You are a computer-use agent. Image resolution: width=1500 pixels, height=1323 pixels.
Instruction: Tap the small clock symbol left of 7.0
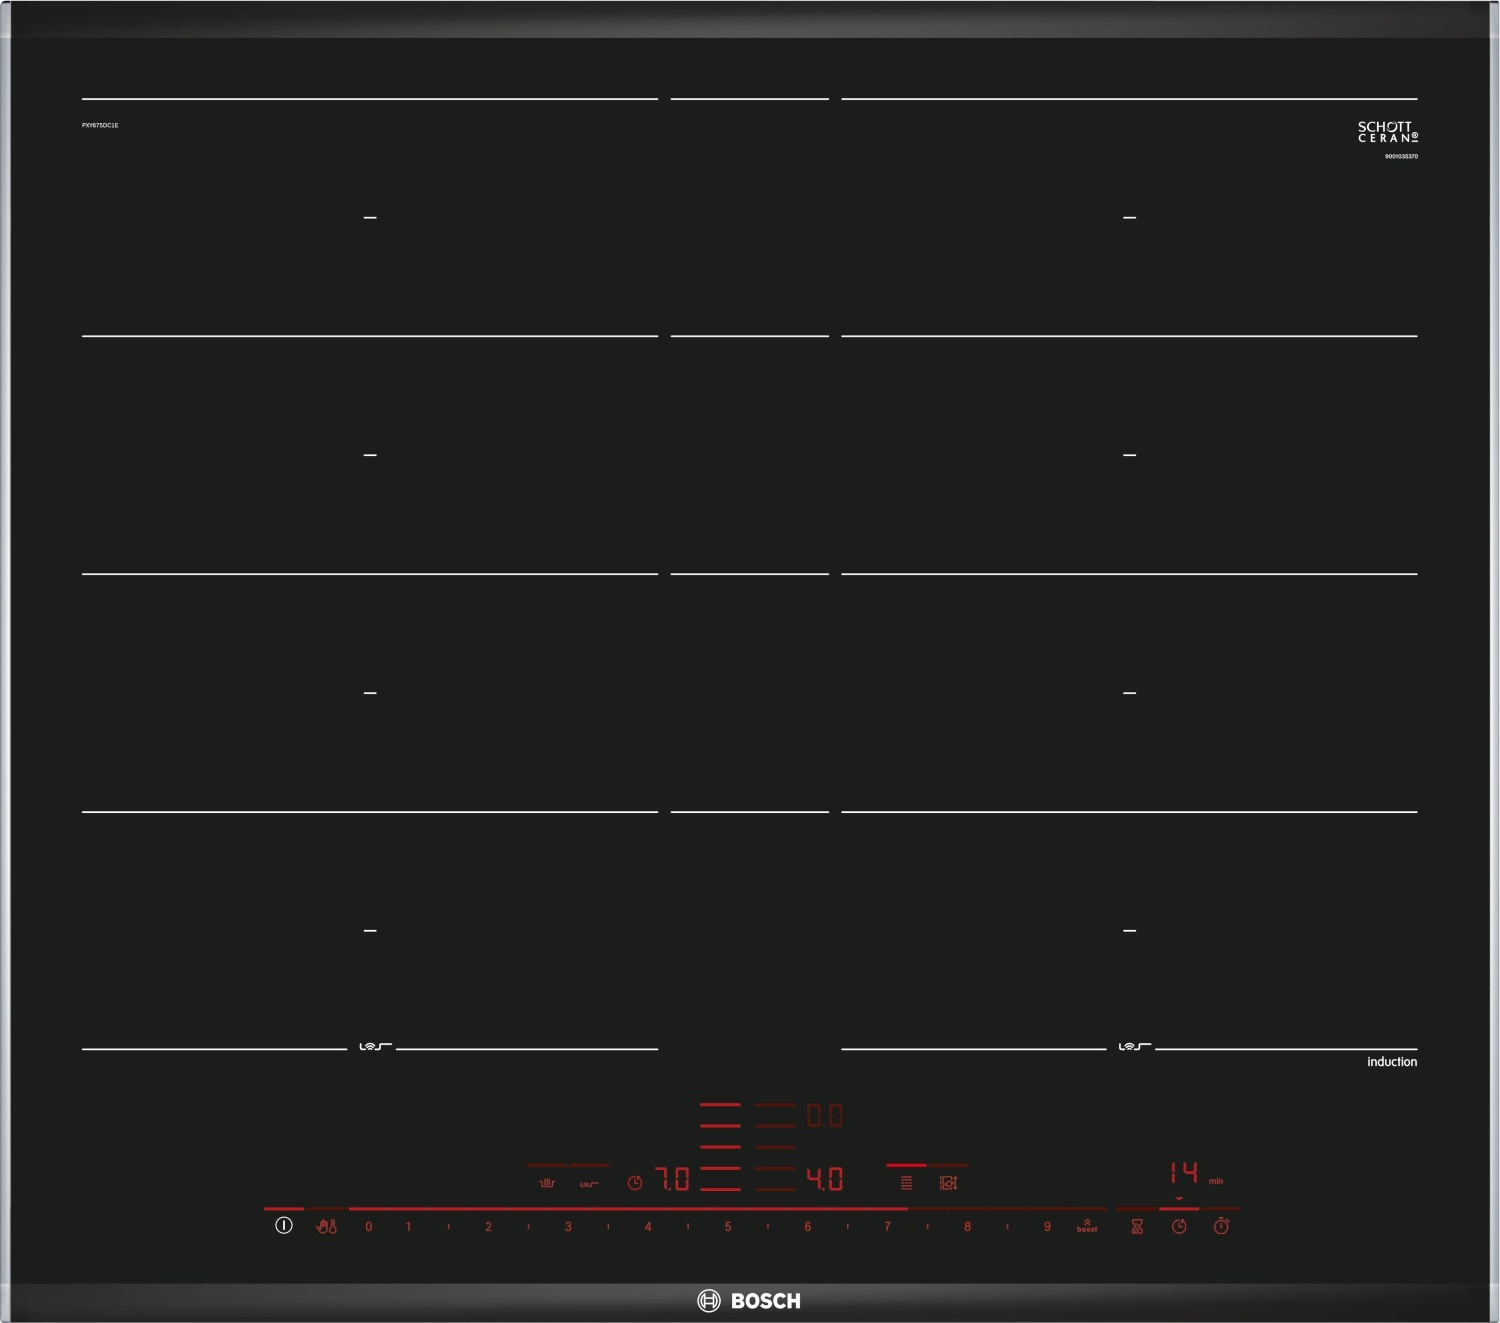click(x=635, y=1183)
